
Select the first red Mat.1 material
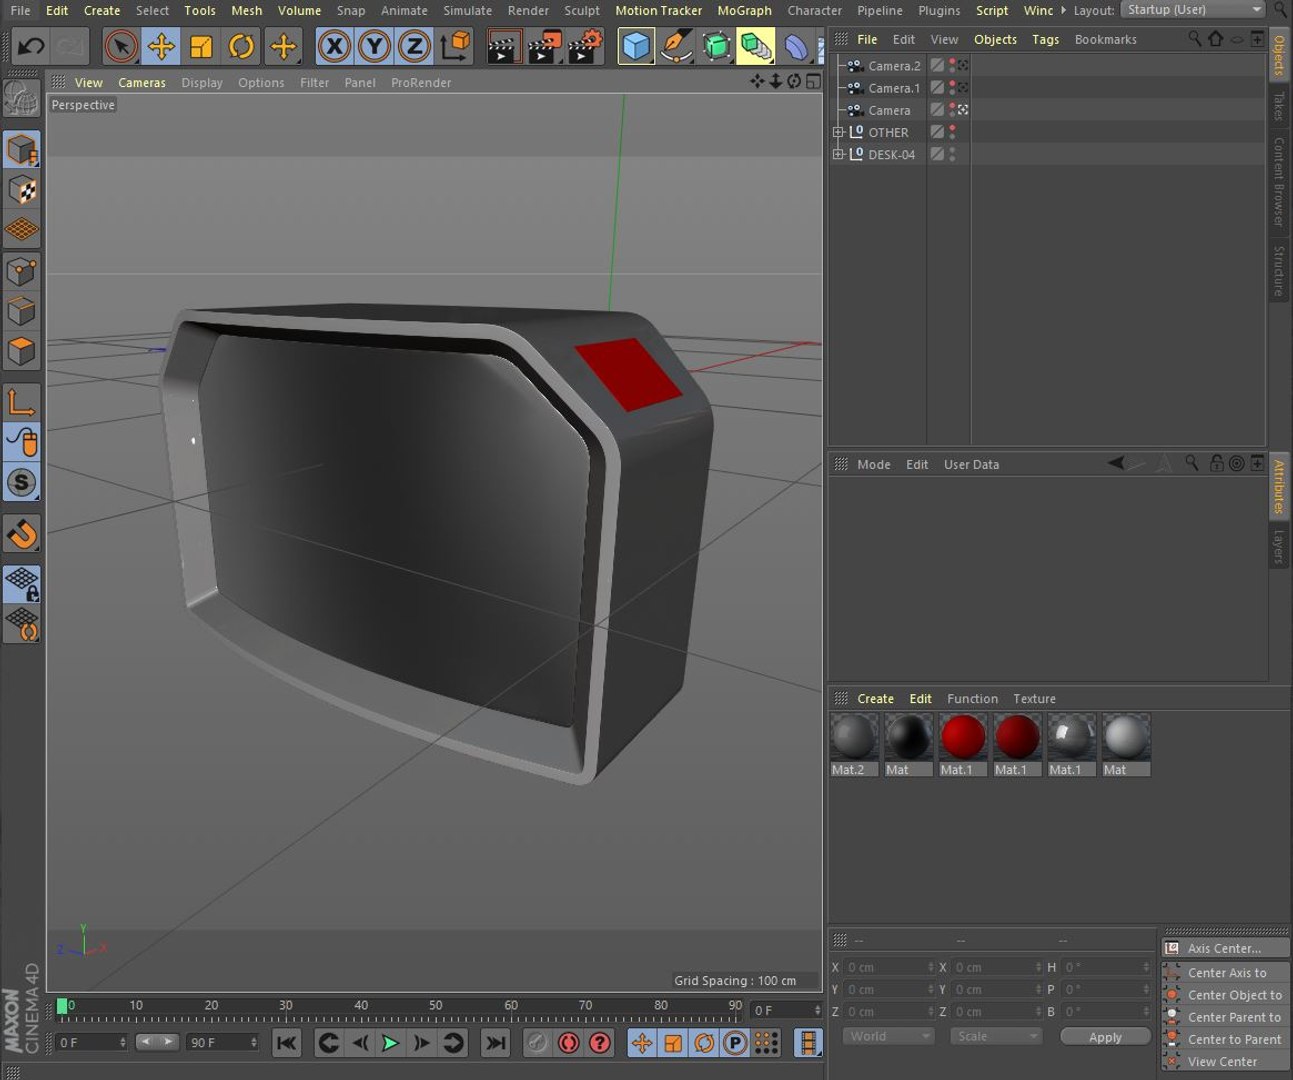point(963,745)
